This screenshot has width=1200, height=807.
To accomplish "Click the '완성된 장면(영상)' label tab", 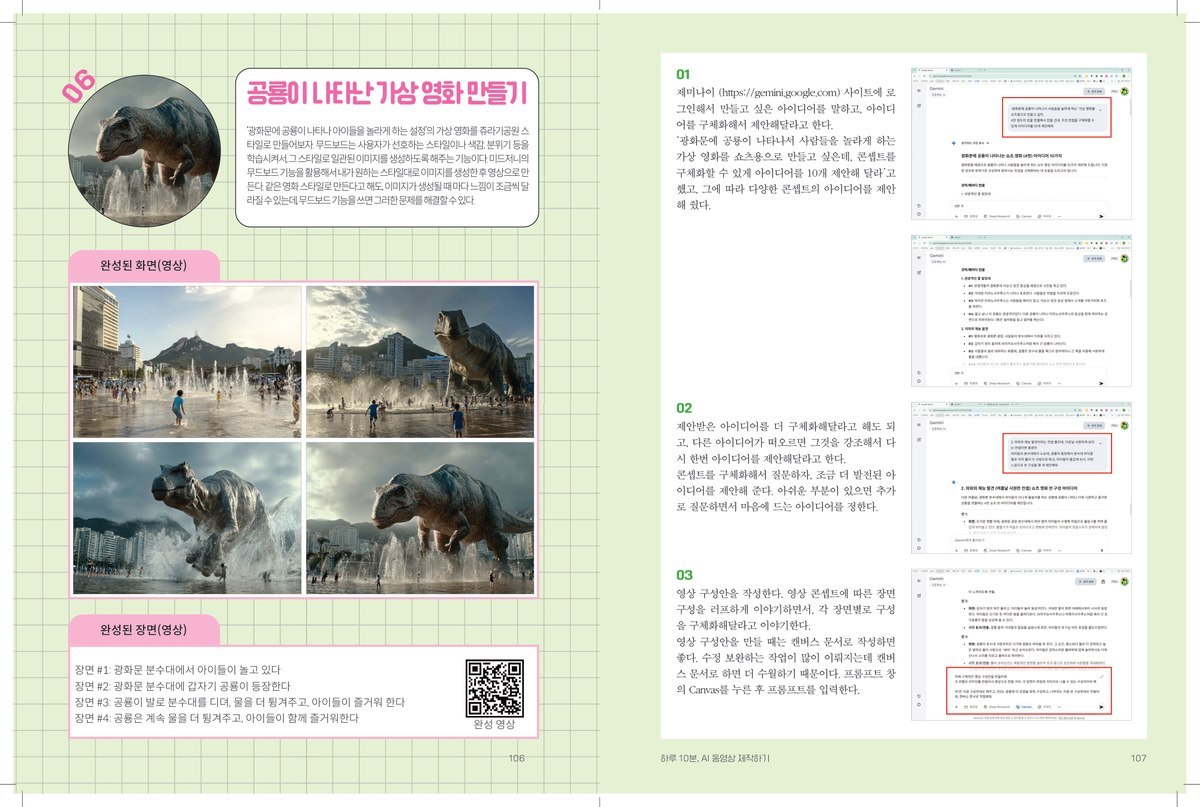I will (x=144, y=632).
